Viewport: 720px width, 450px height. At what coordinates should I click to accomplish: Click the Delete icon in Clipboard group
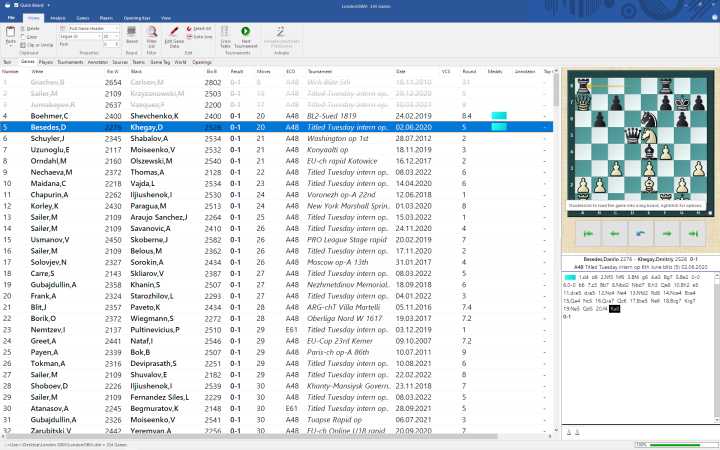[x=22, y=28]
